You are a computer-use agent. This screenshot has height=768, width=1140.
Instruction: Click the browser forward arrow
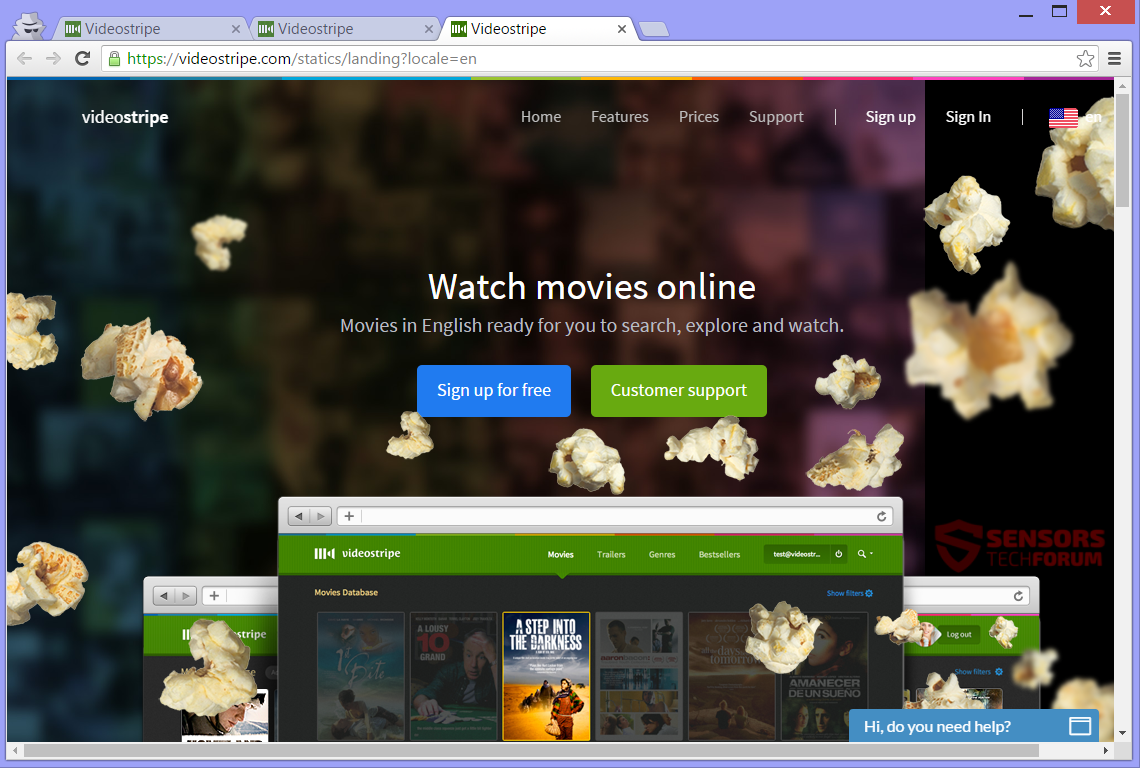click(53, 59)
